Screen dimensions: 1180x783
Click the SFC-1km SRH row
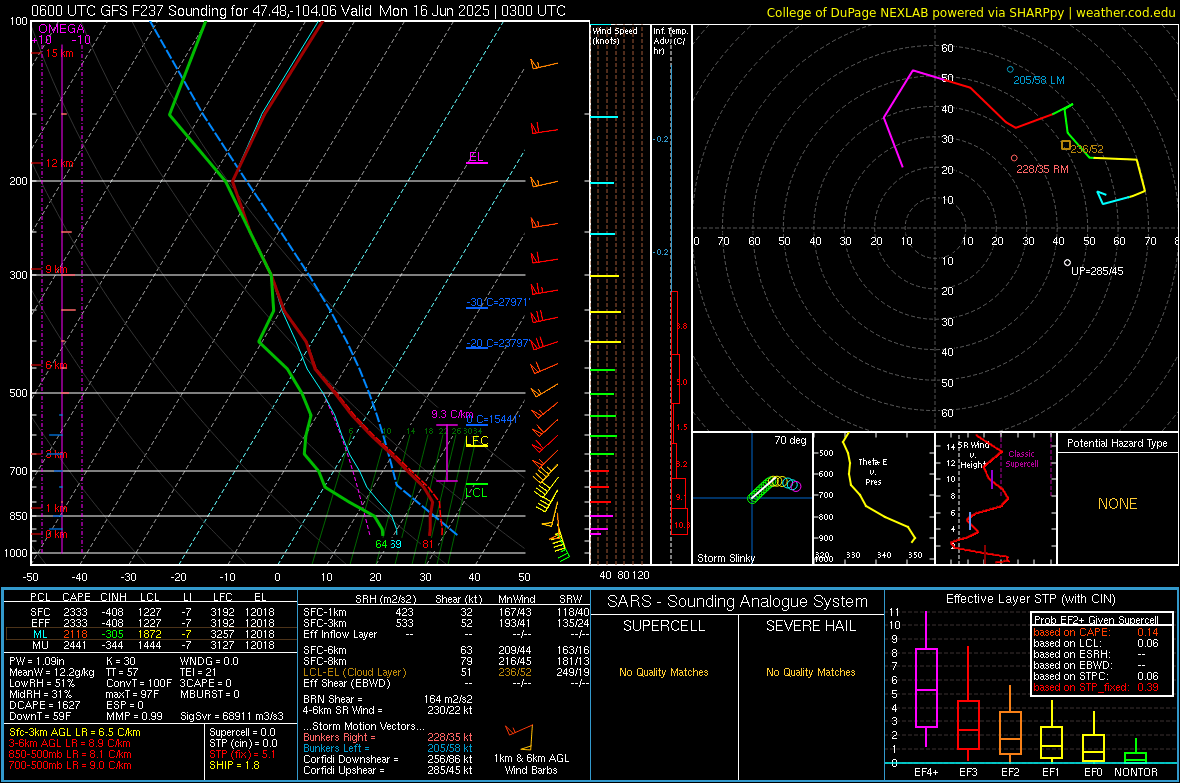(x=446, y=612)
